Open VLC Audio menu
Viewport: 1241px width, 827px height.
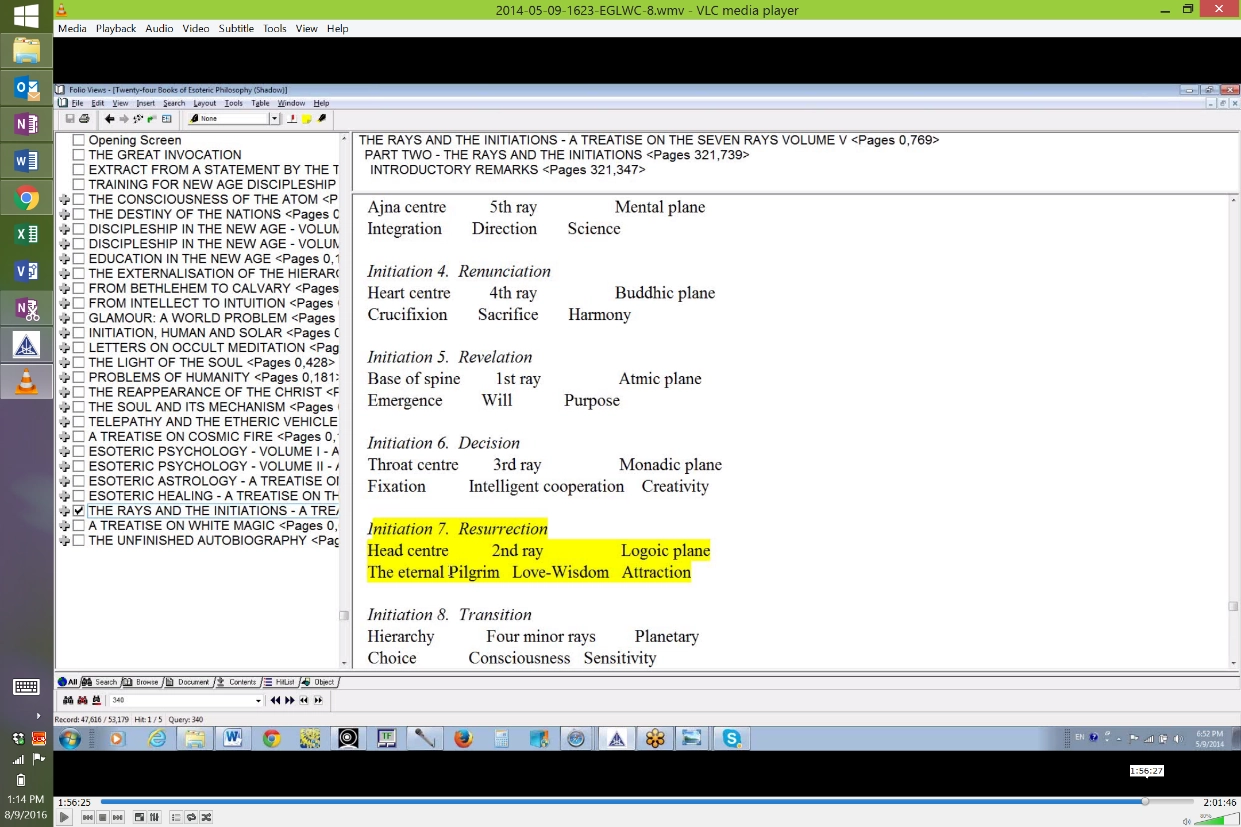point(159,28)
